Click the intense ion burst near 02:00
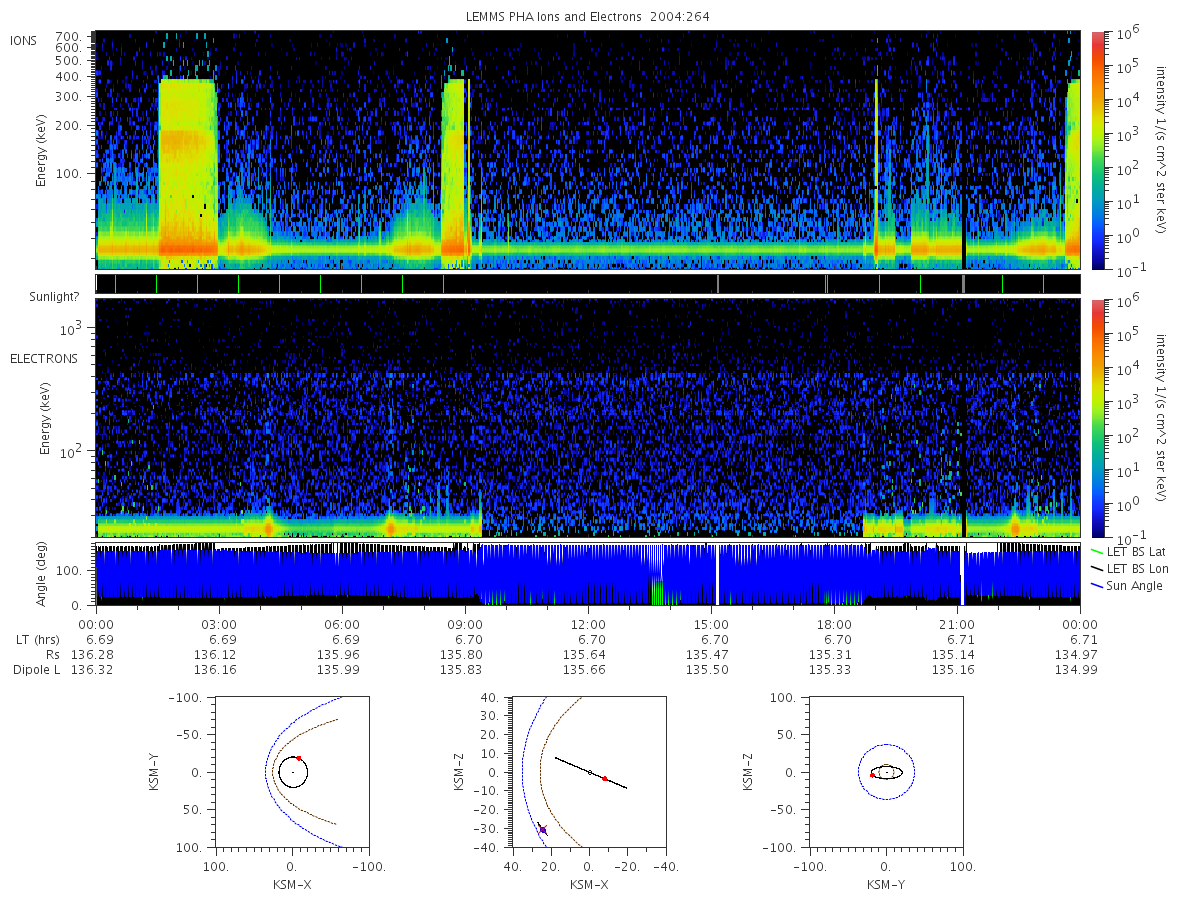Viewport: 1200px width, 900px height. (x=188, y=170)
